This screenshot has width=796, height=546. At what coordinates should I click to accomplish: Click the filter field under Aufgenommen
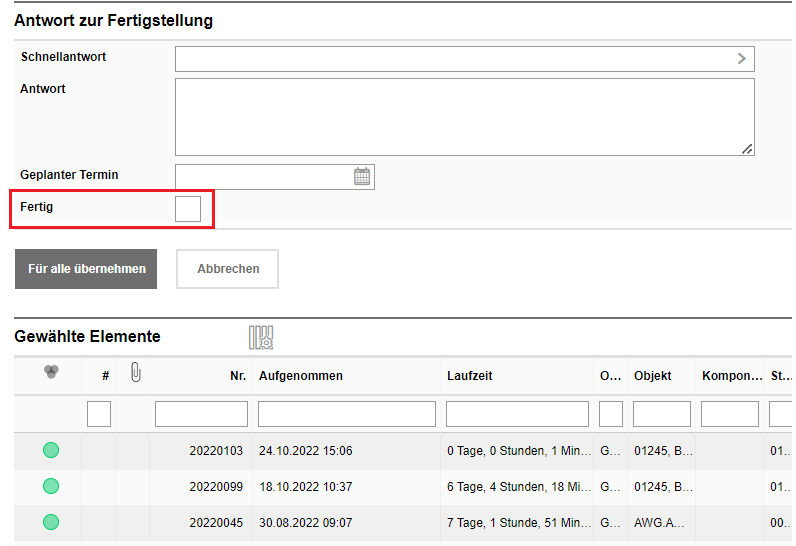tap(347, 414)
